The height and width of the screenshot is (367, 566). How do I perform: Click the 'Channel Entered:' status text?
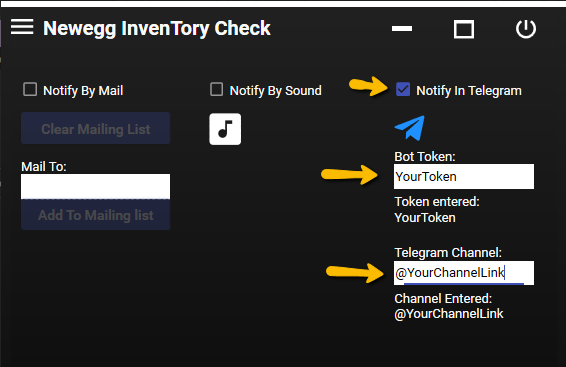(443, 299)
